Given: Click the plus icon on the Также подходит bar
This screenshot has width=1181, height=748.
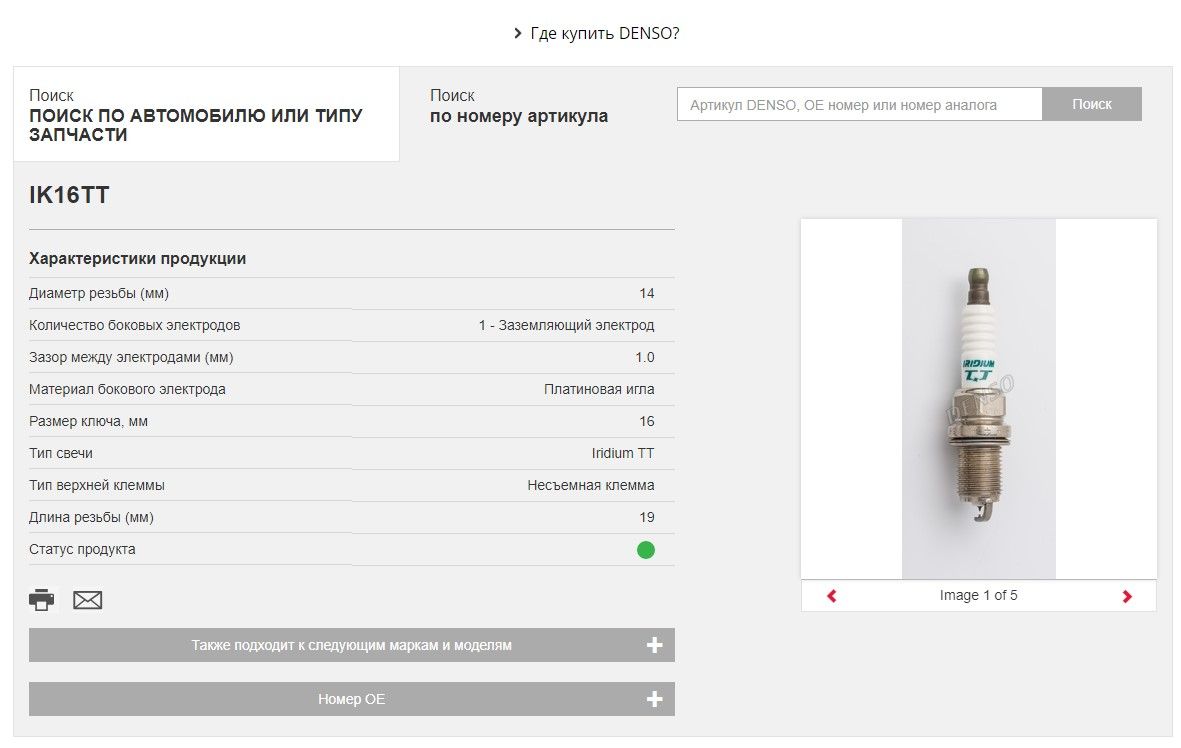Looking at the screenshot, I should coord(654,646).
